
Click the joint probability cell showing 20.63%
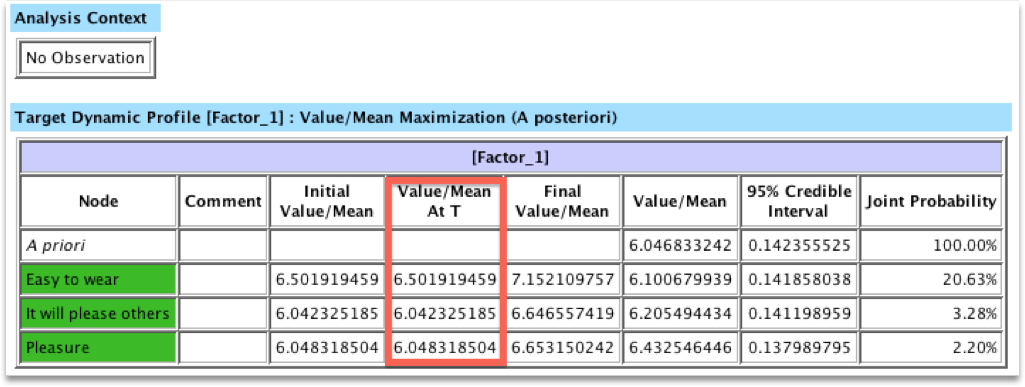[931, 280]
